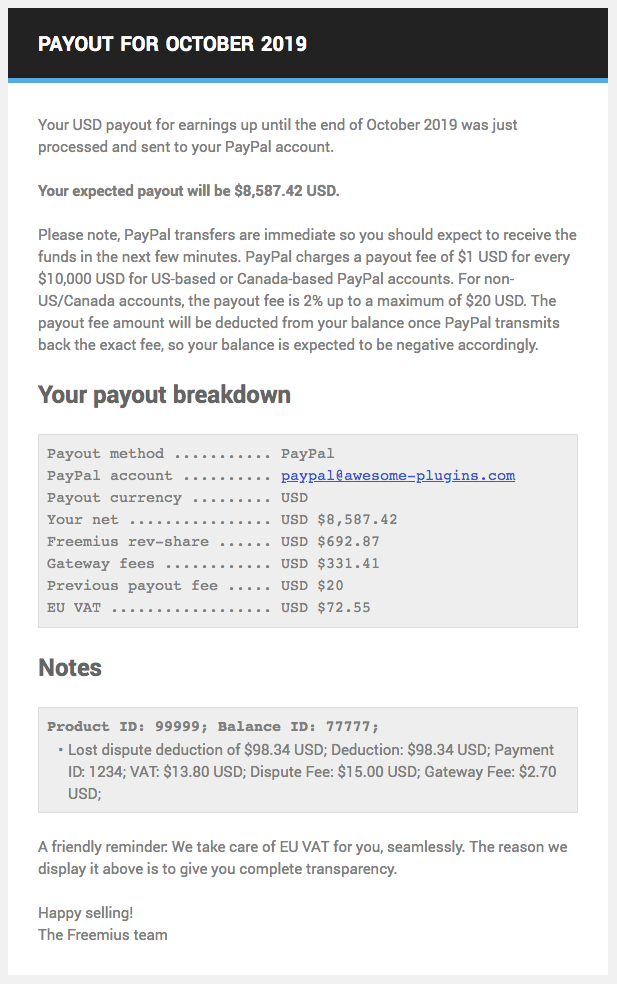The width and height of the screenshot is (617, 984).
Task: Click the "Payout currency" USD row
Action: tap(177, 498)
